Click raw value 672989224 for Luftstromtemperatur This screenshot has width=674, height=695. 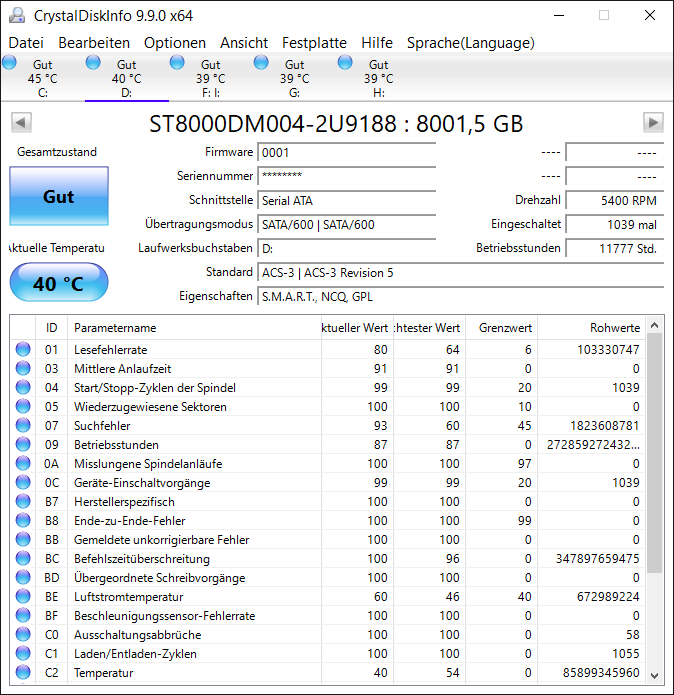pos(608,597)
